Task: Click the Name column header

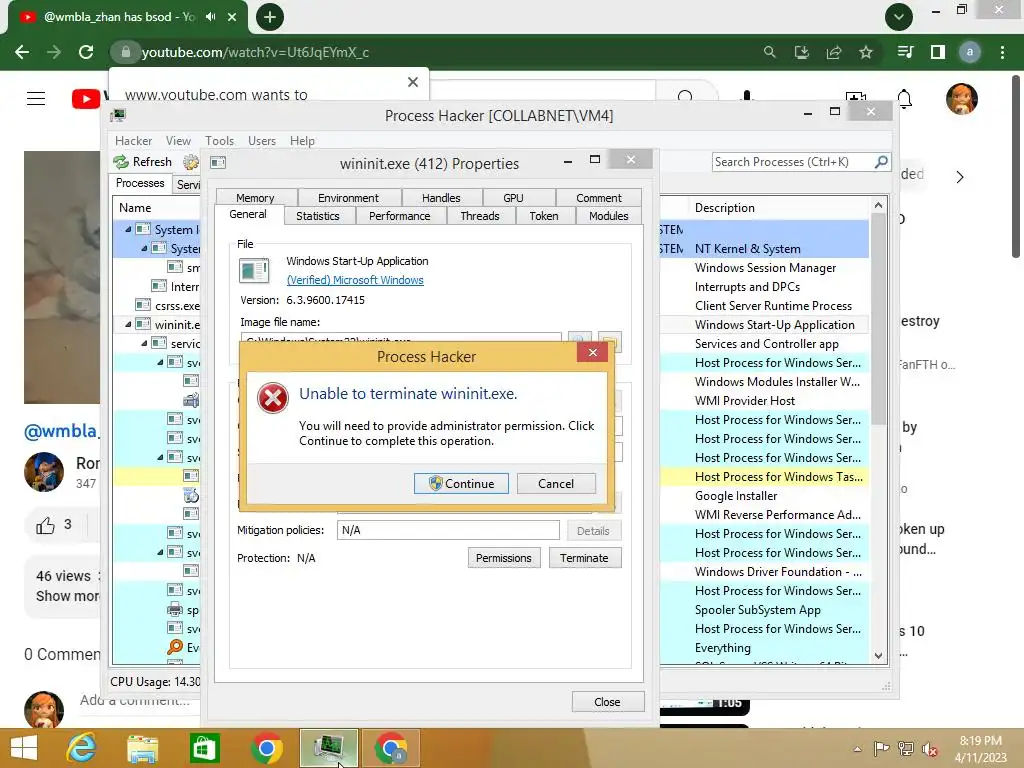Action: point(135,208)
